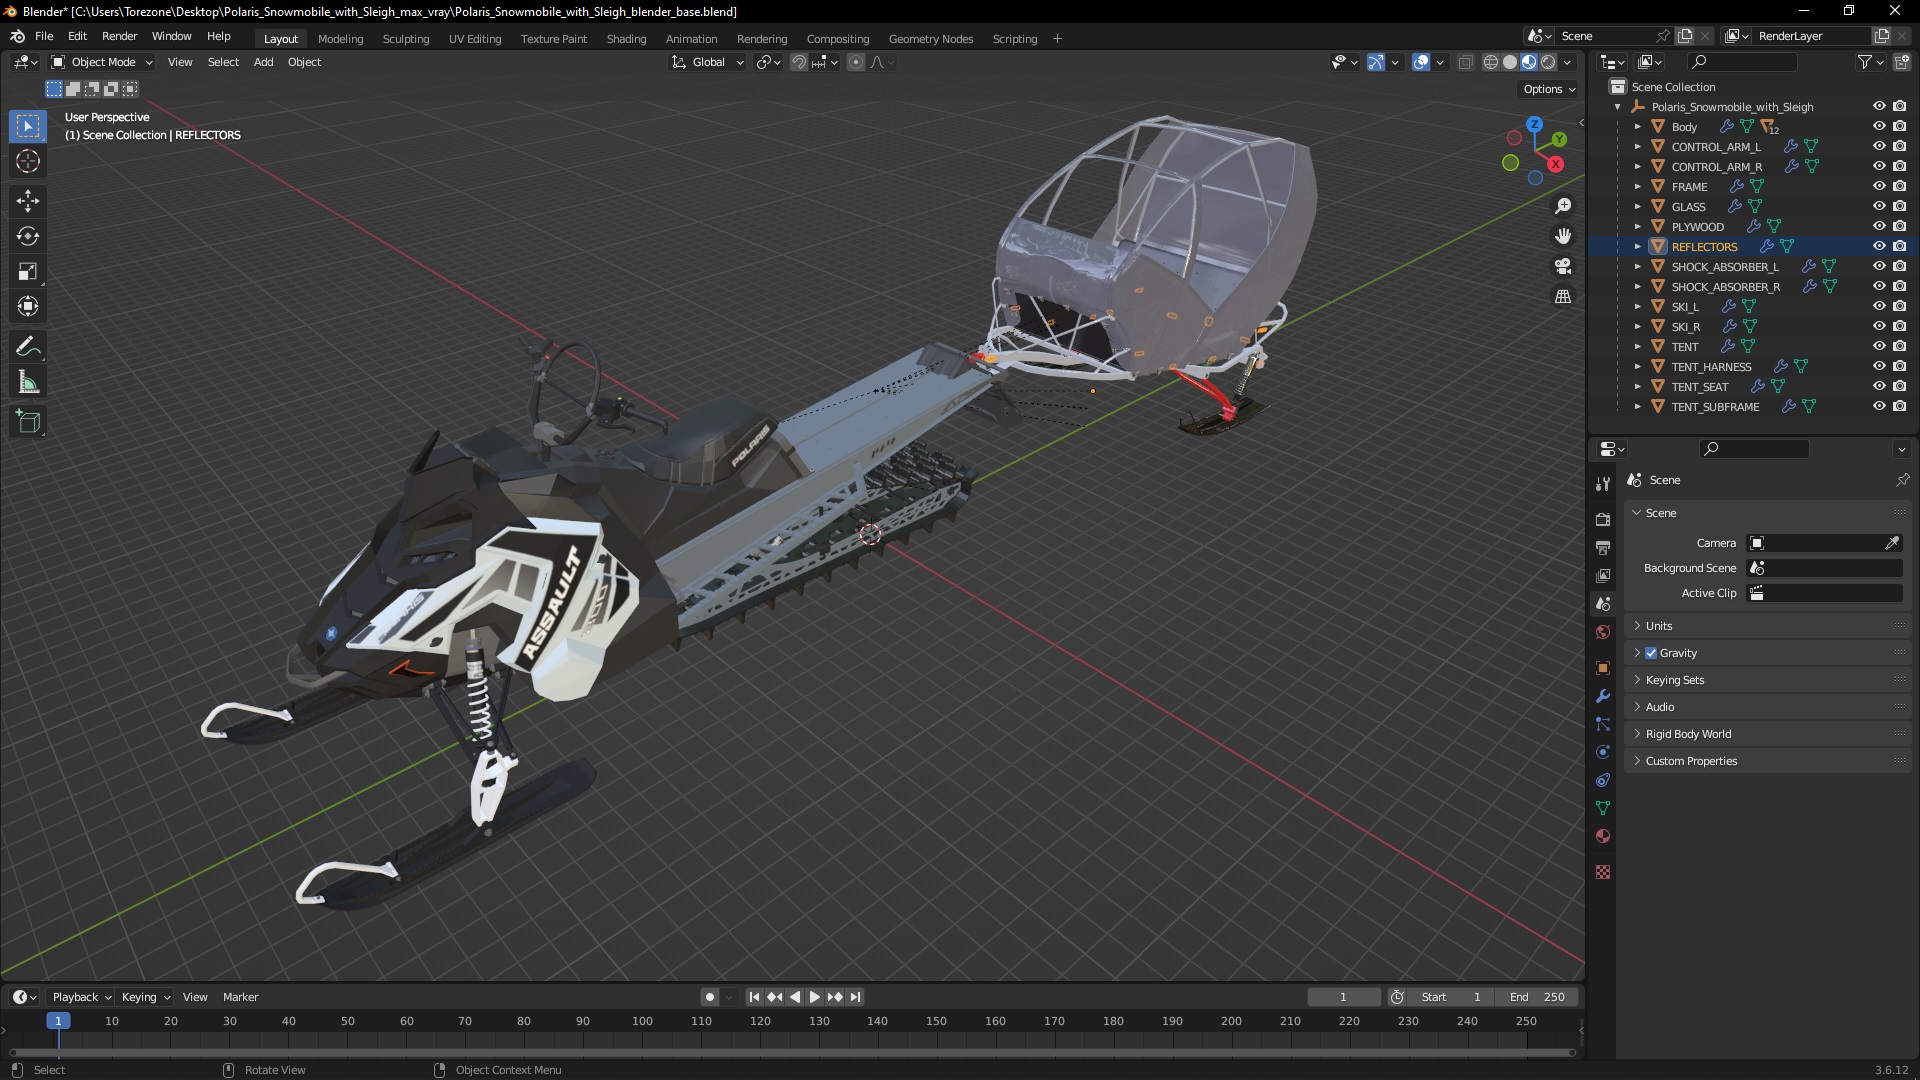1920x1080 pixels.
Task: Switch to wireframe viewport shading
Action: click(x=1491, y=62)
